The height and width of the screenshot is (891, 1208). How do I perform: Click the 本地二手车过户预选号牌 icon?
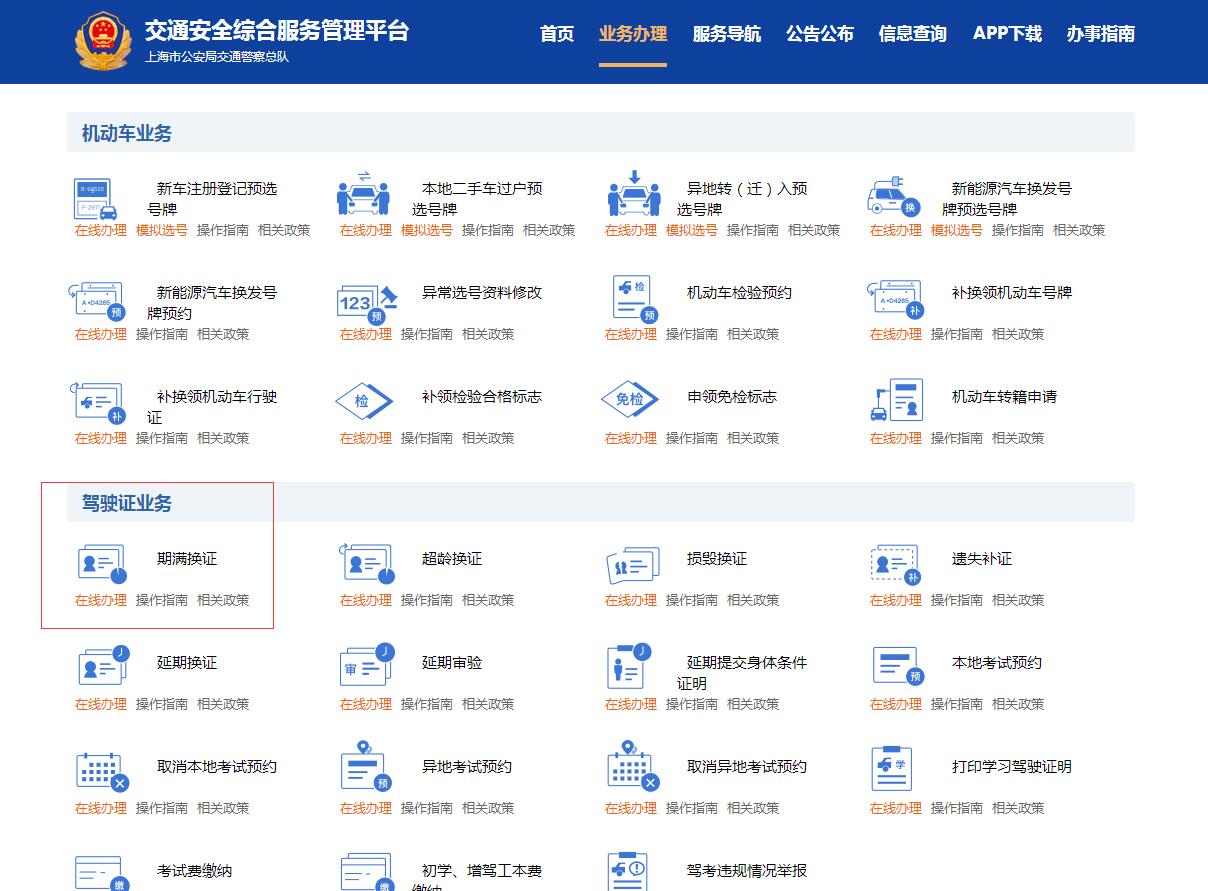364,195
